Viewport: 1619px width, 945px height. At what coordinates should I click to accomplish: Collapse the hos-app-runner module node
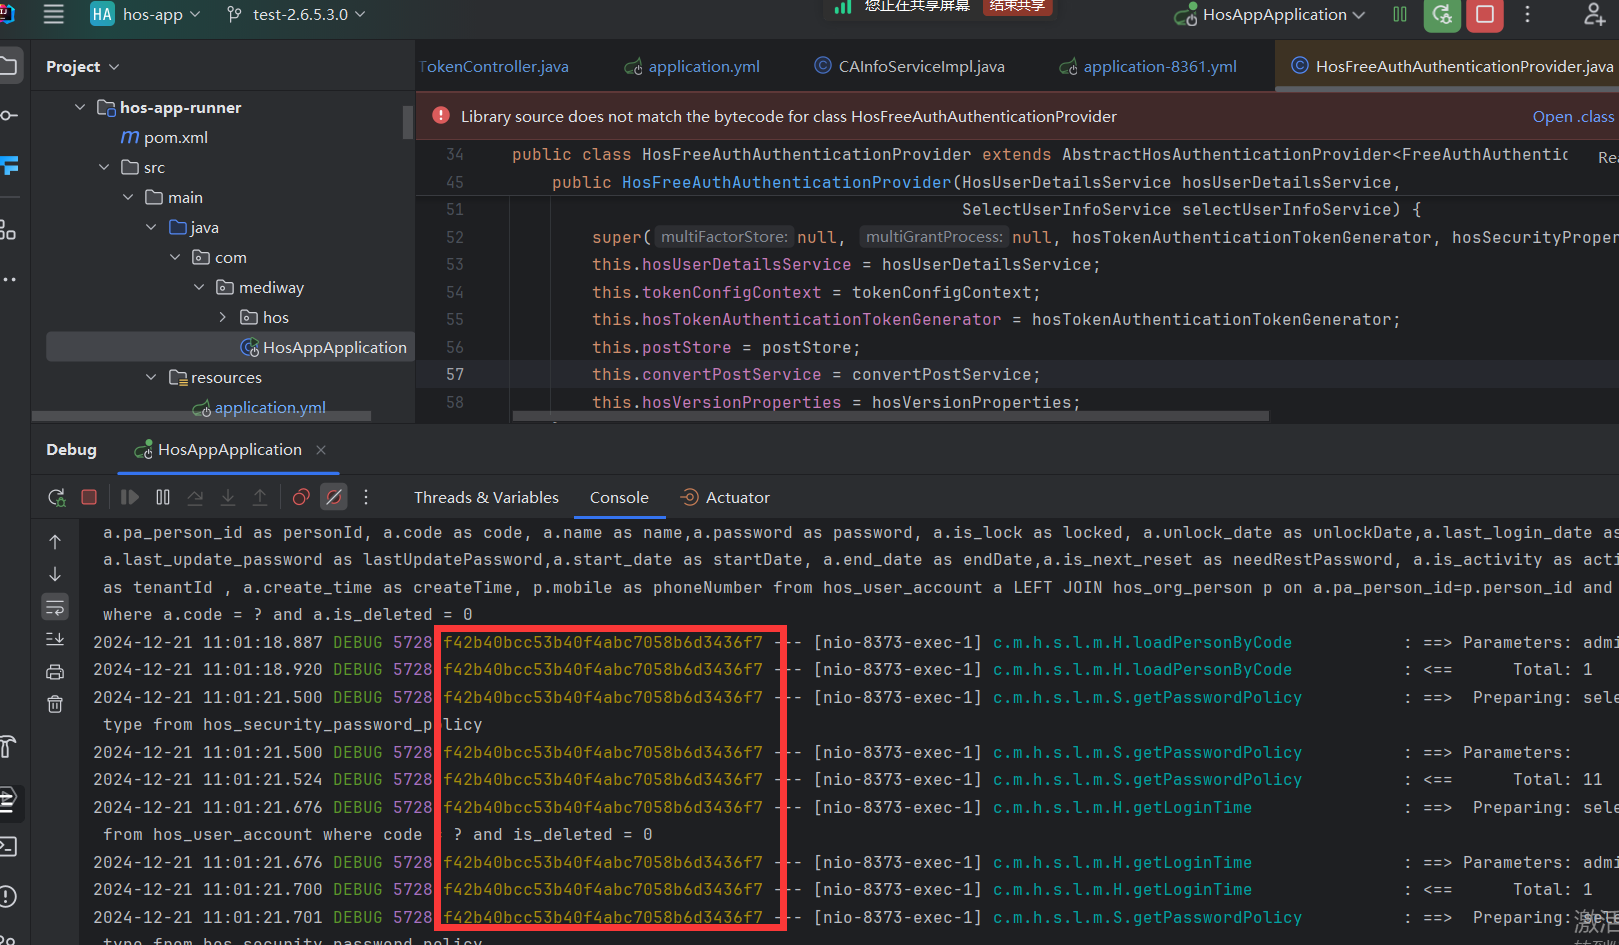(80, 107)
